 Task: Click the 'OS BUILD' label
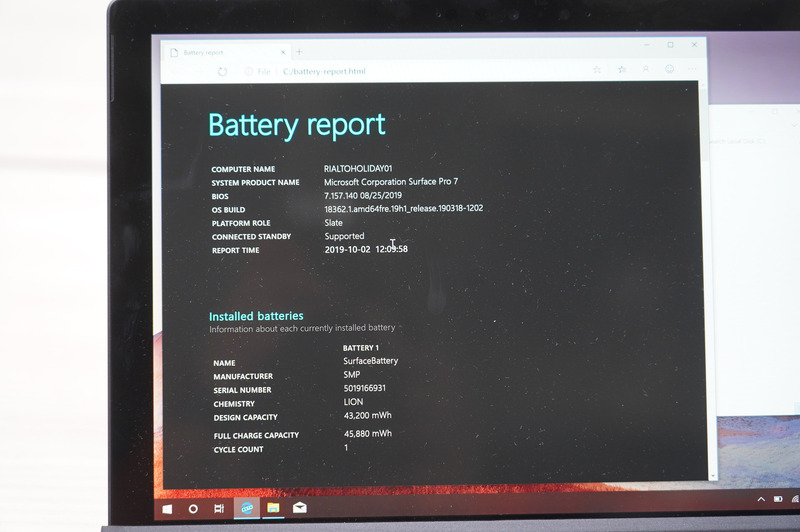pos(228,210)
